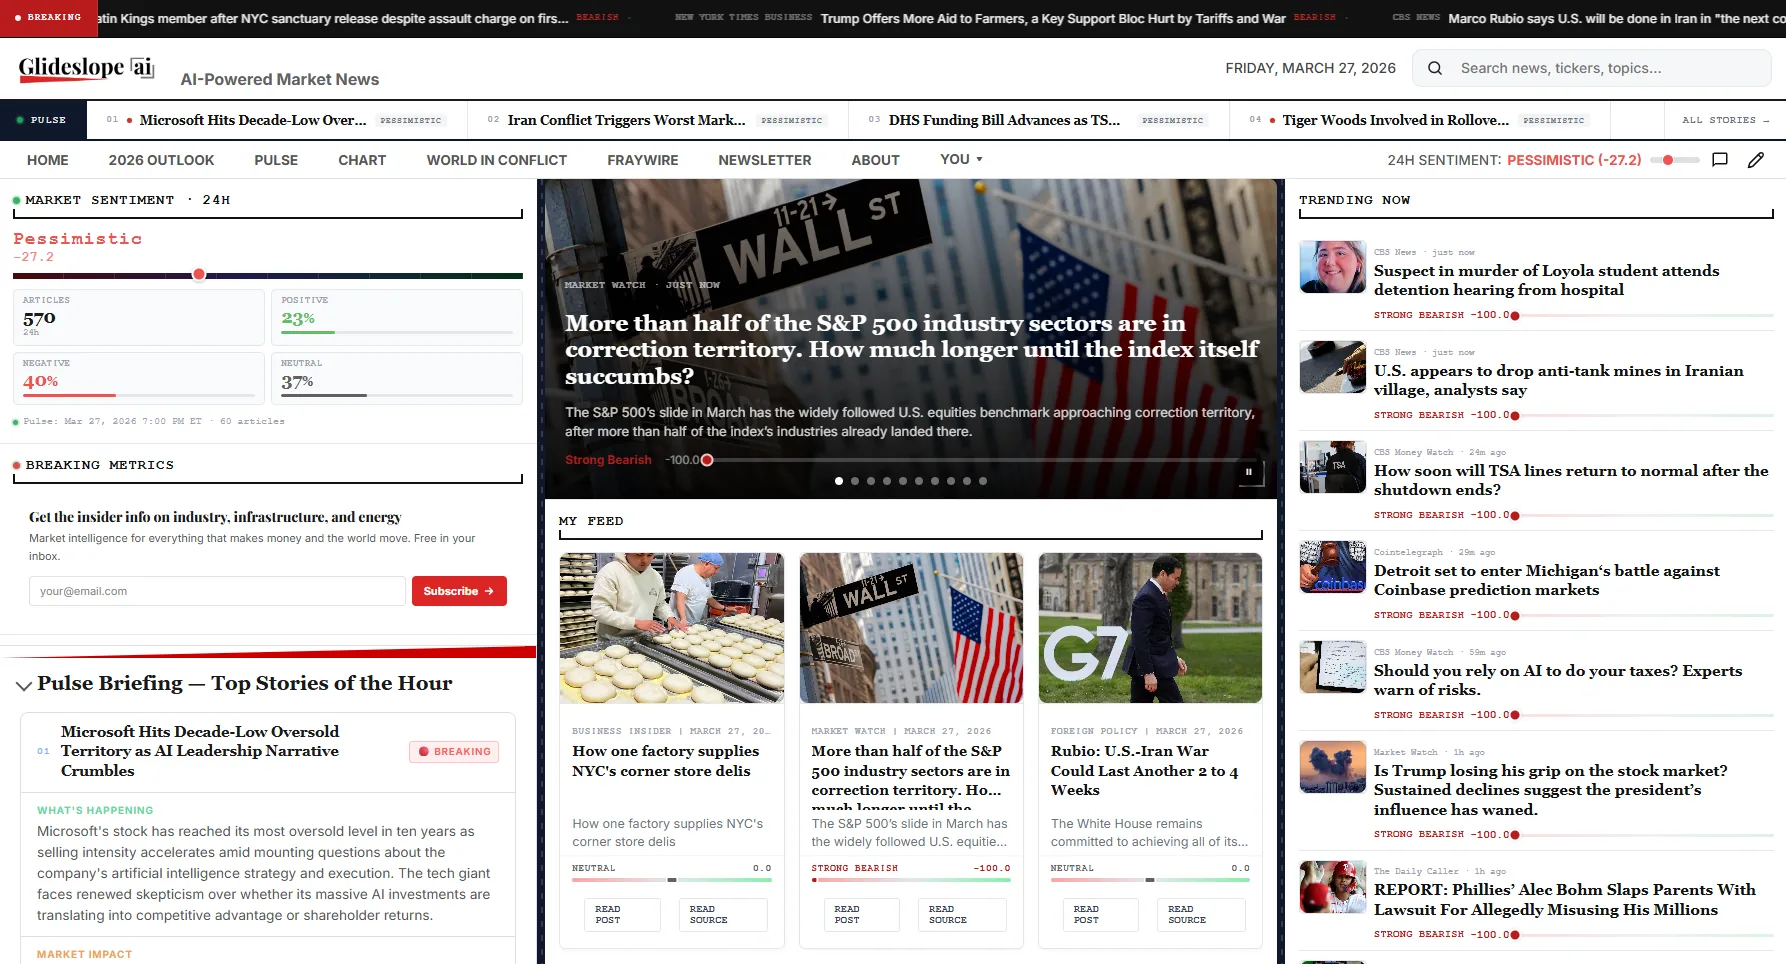The width and height of the screenshot is (1786, 964).
Task: Open Iran Conflict Triggers Worst Market ticker
Action: click(626, 120)
